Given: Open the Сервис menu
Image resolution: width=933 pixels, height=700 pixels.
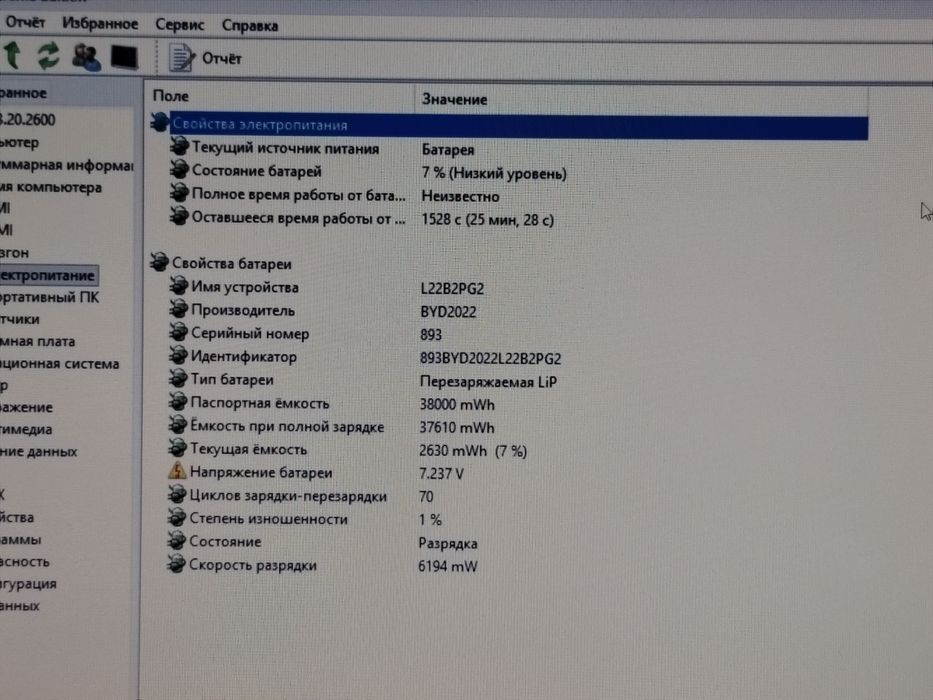Looking at the screenshot, I should (180, 25).
